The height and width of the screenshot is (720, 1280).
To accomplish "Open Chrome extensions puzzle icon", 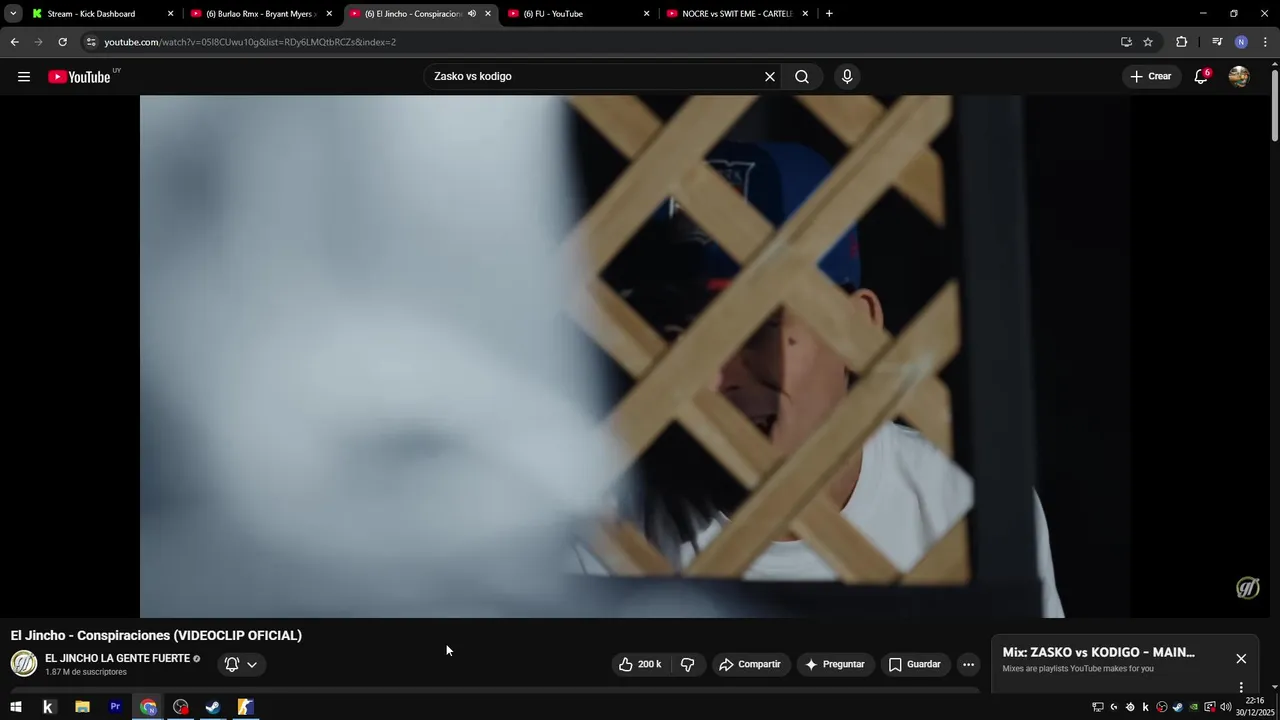I will tap(1182, 42).
